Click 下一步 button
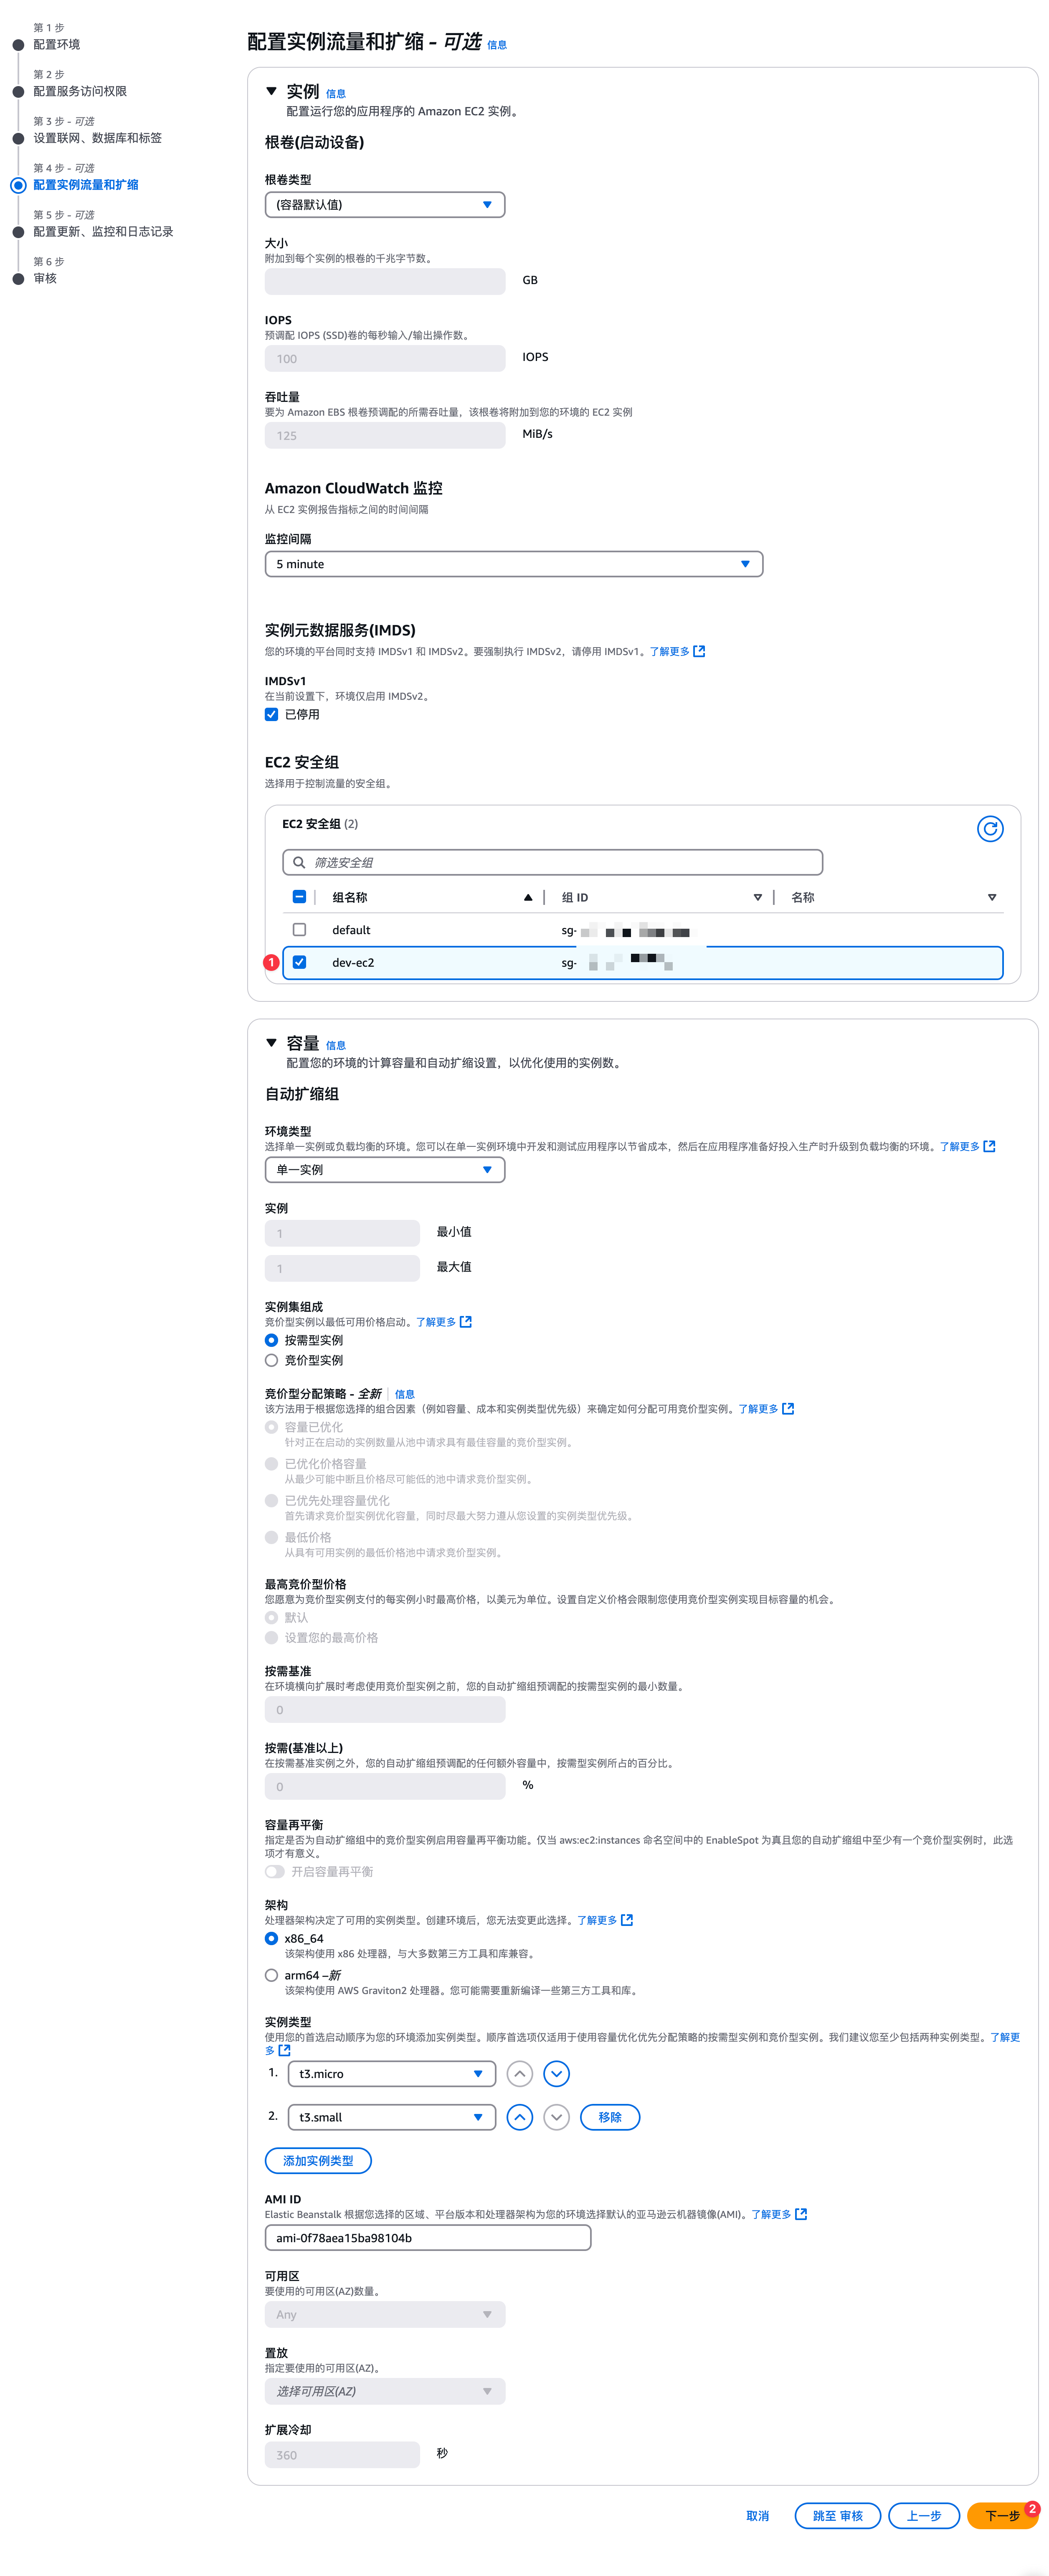The image size is (1049, 2576). tap(1000, 2515)
